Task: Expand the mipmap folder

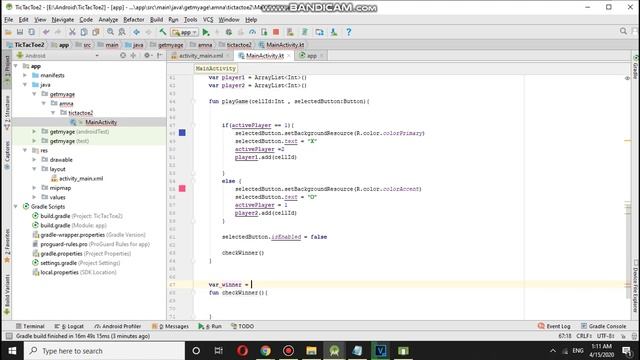Action: pos(34,188)
